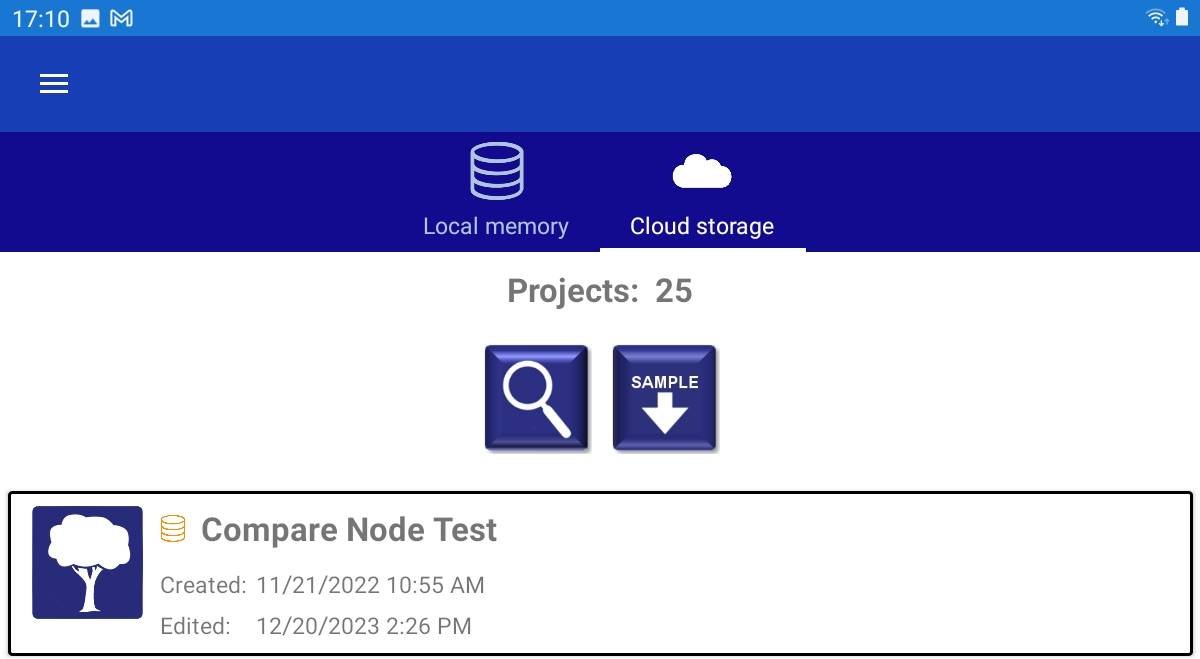
Task: Download sample project via SAMPLE arrow button
Action: click(x=665, y=398)
